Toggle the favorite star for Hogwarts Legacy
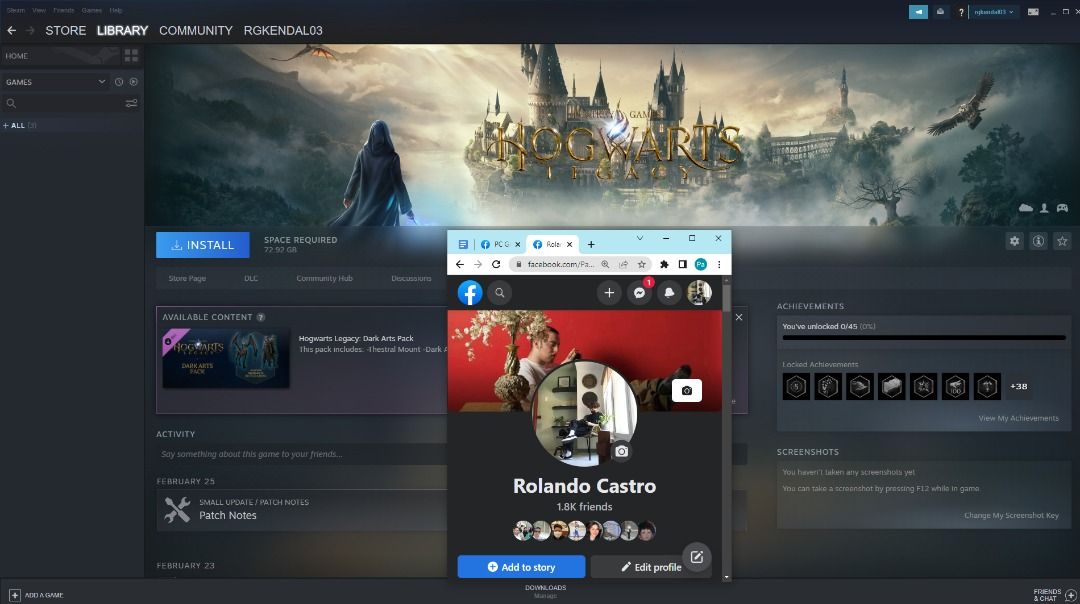Image resolution: width=1080 pixels, height=604 pixels. (1062, 241)
